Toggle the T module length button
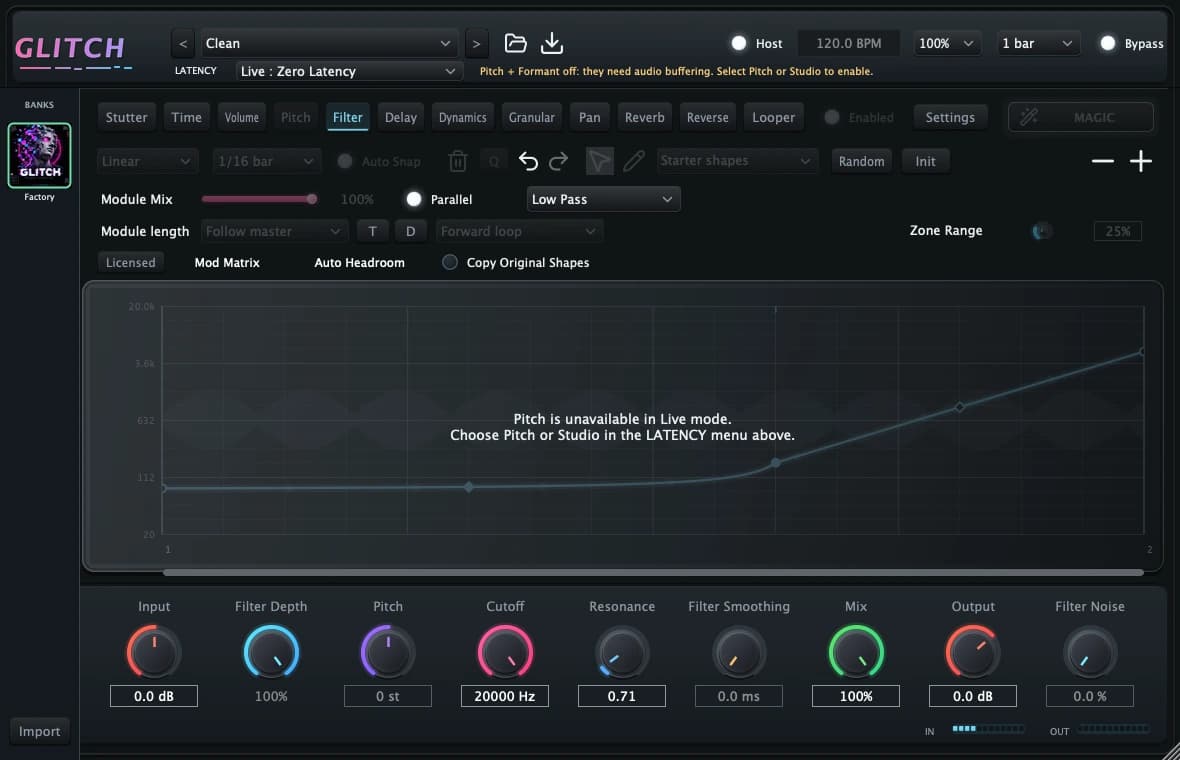 373,231
